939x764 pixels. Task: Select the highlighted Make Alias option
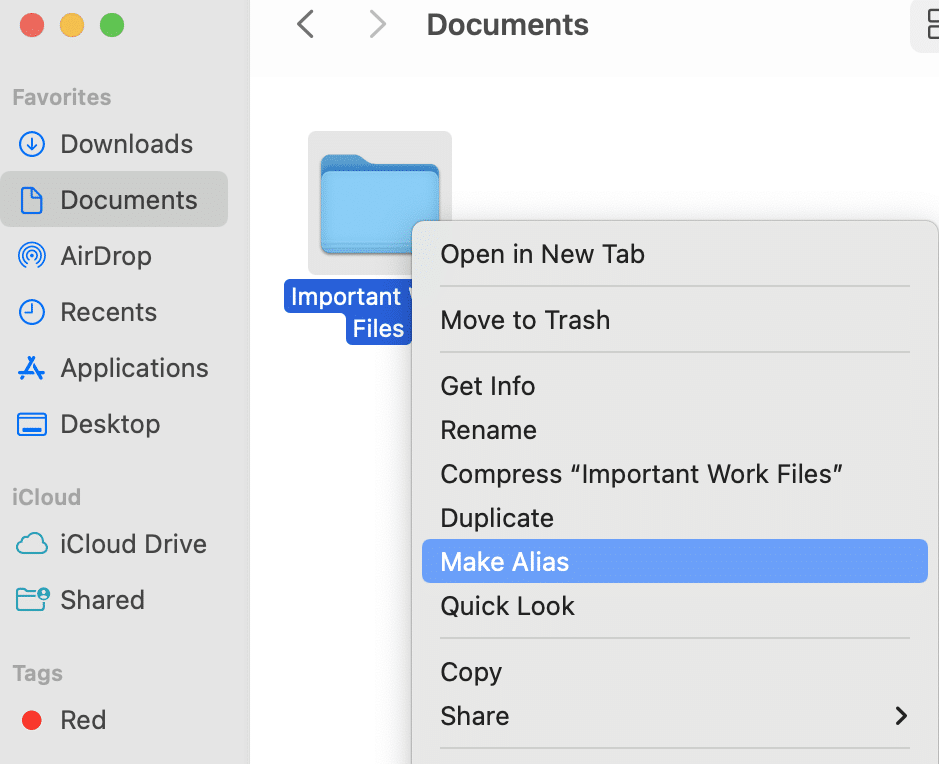pyautogui.click(x=503, y=561)
